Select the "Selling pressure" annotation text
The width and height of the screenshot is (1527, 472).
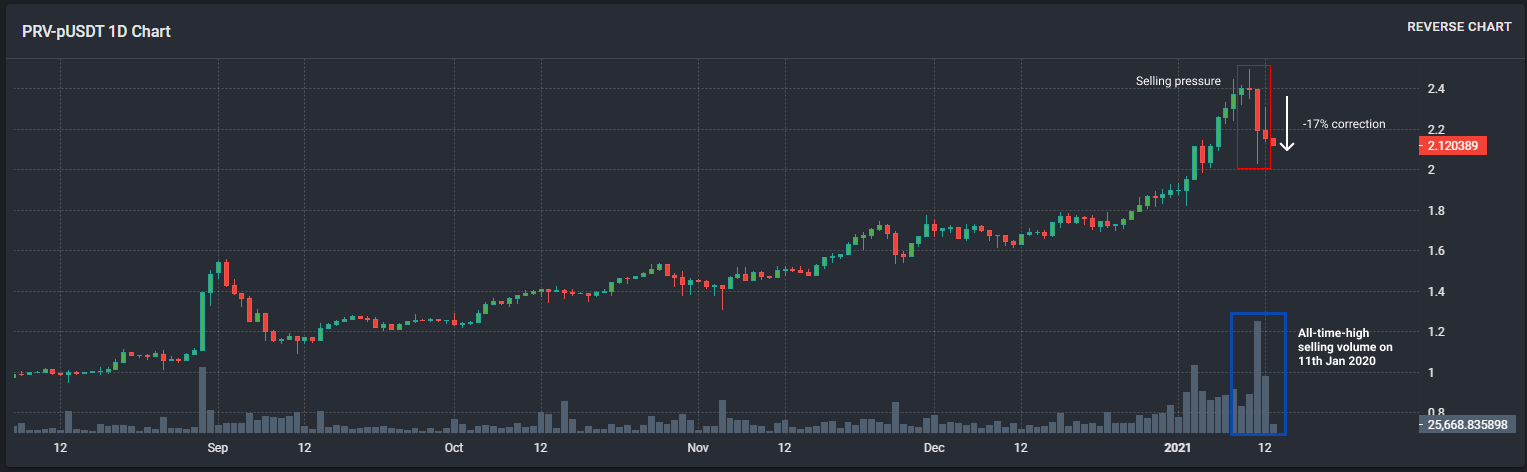point(1178,81)
